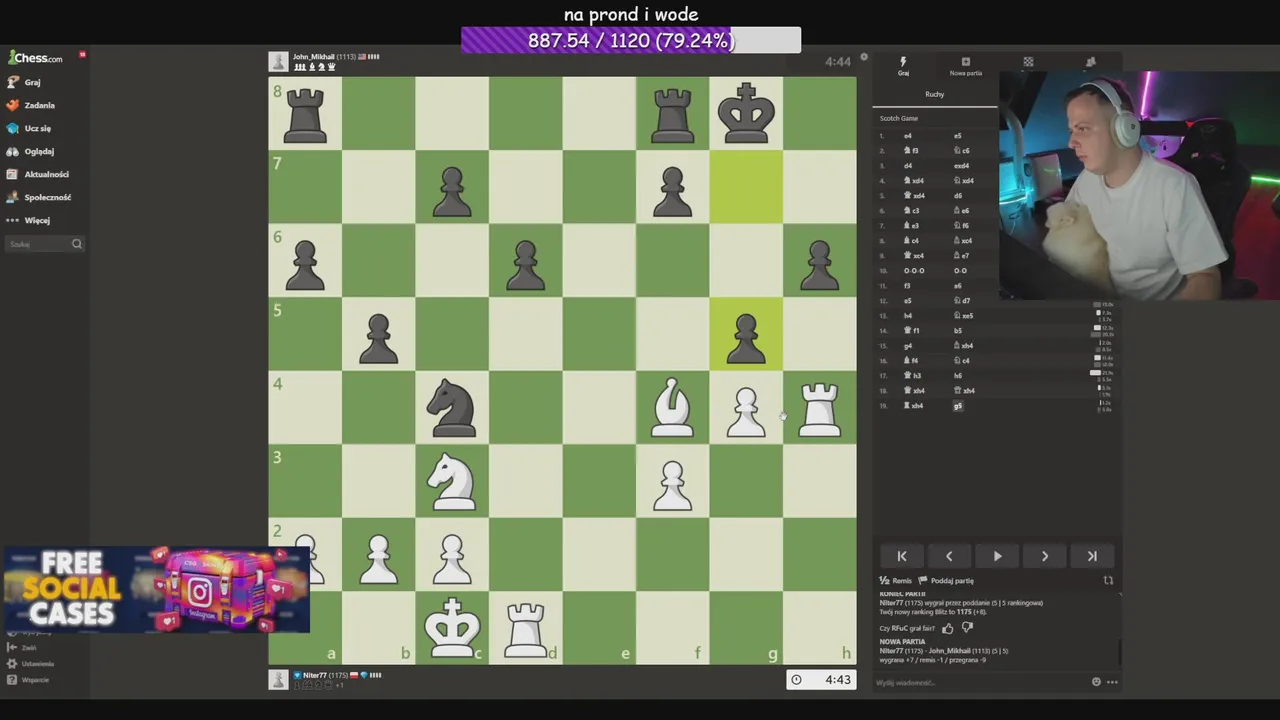Open sidebar Ustawienia settings
The width and height of the screenshot is (1280, 720).
[30, 664]
